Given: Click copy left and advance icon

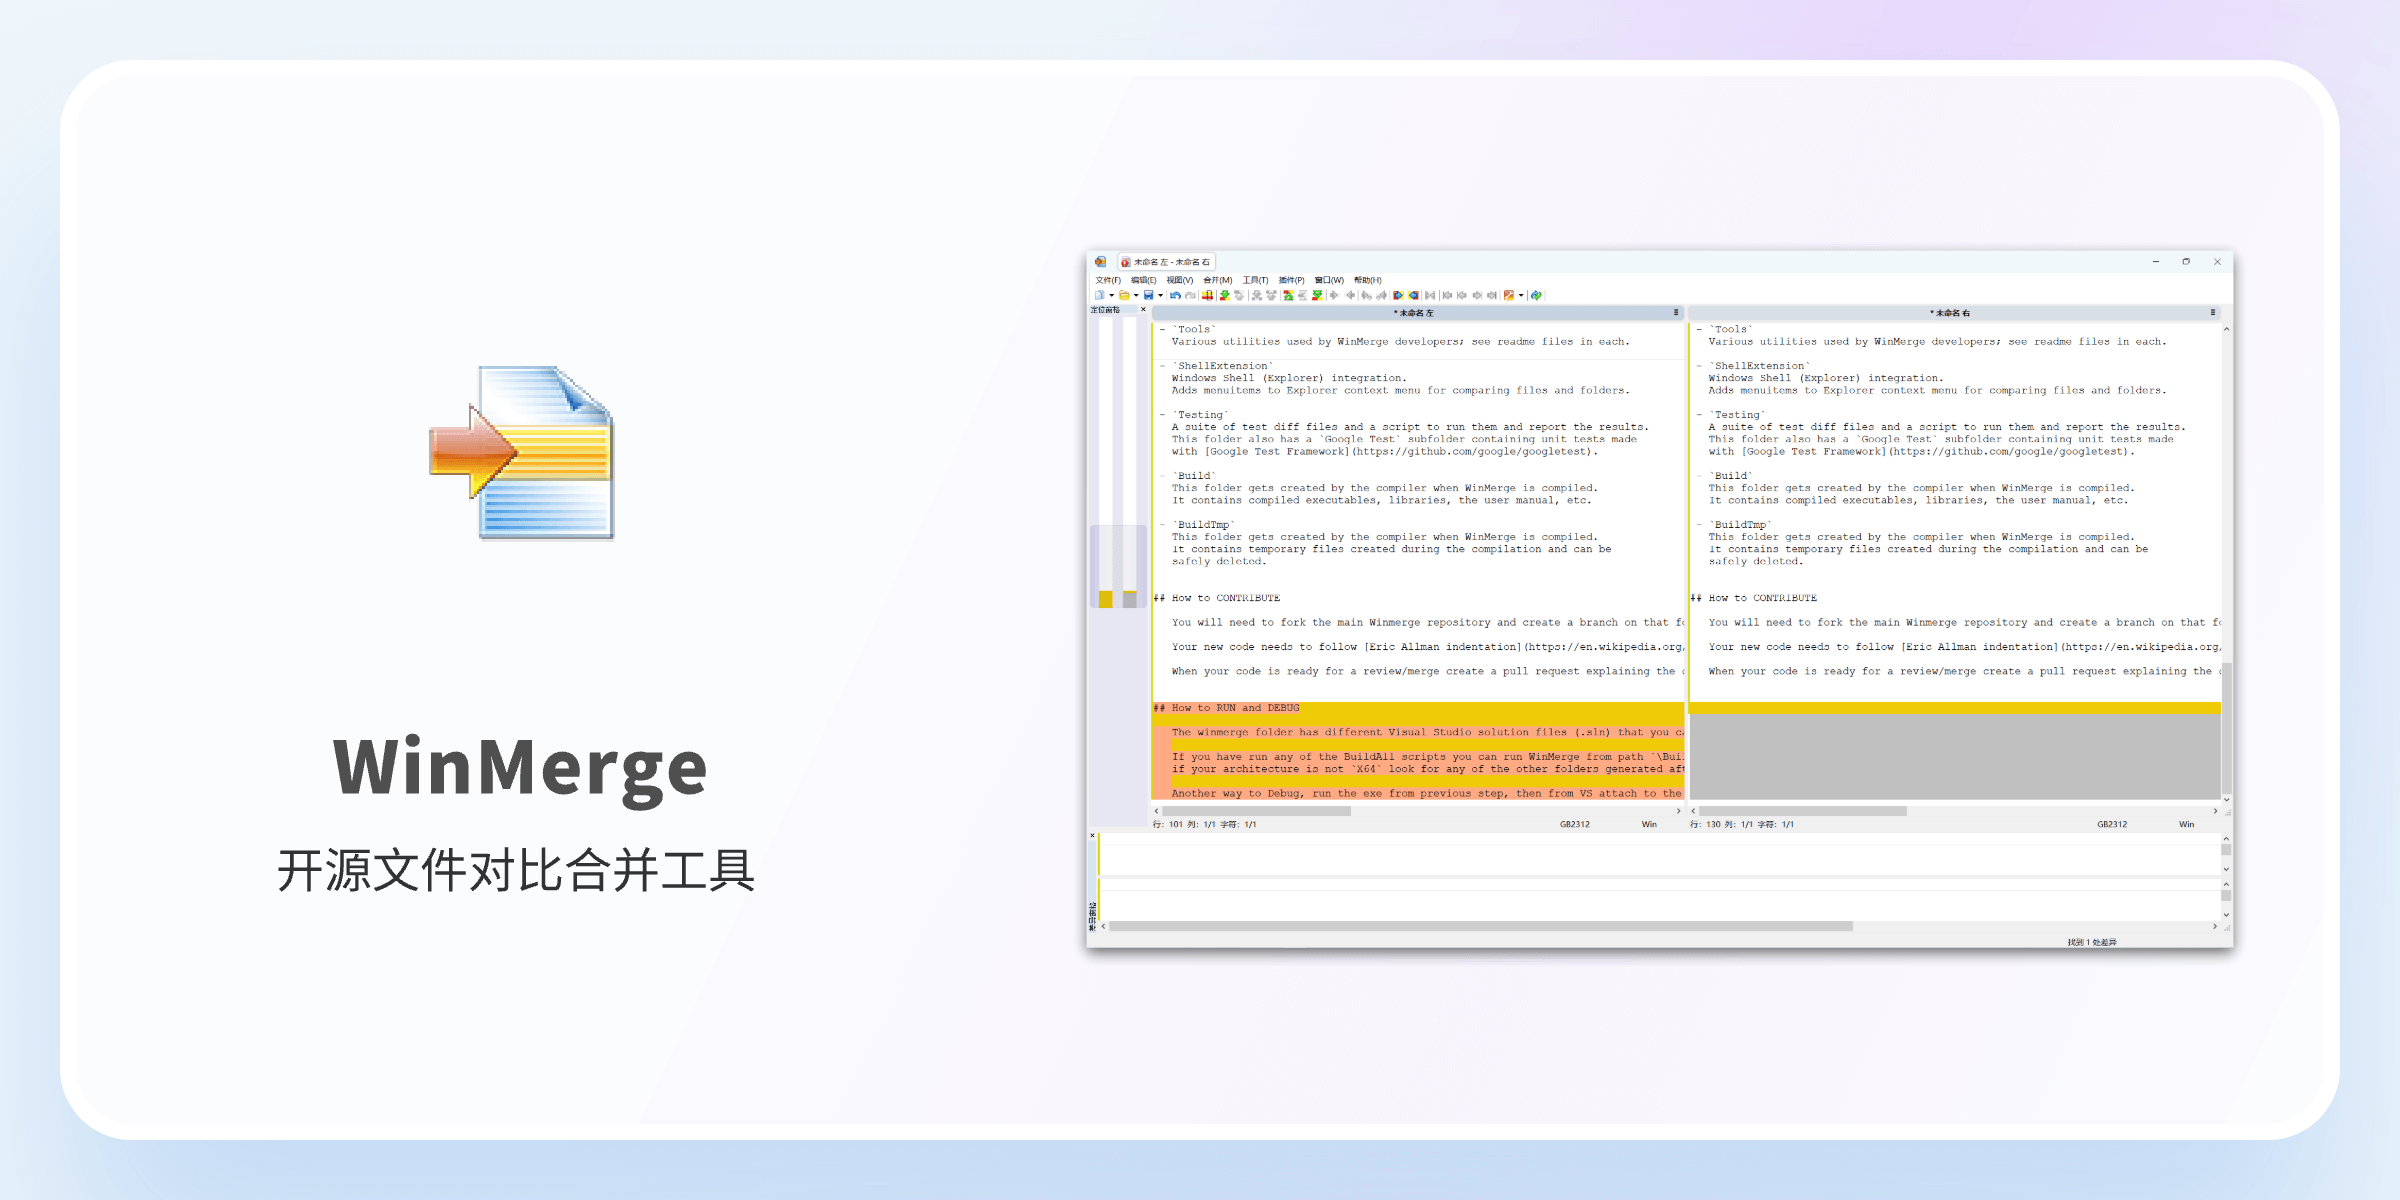Looking at the screenshot, I should tap(1381, 295).
